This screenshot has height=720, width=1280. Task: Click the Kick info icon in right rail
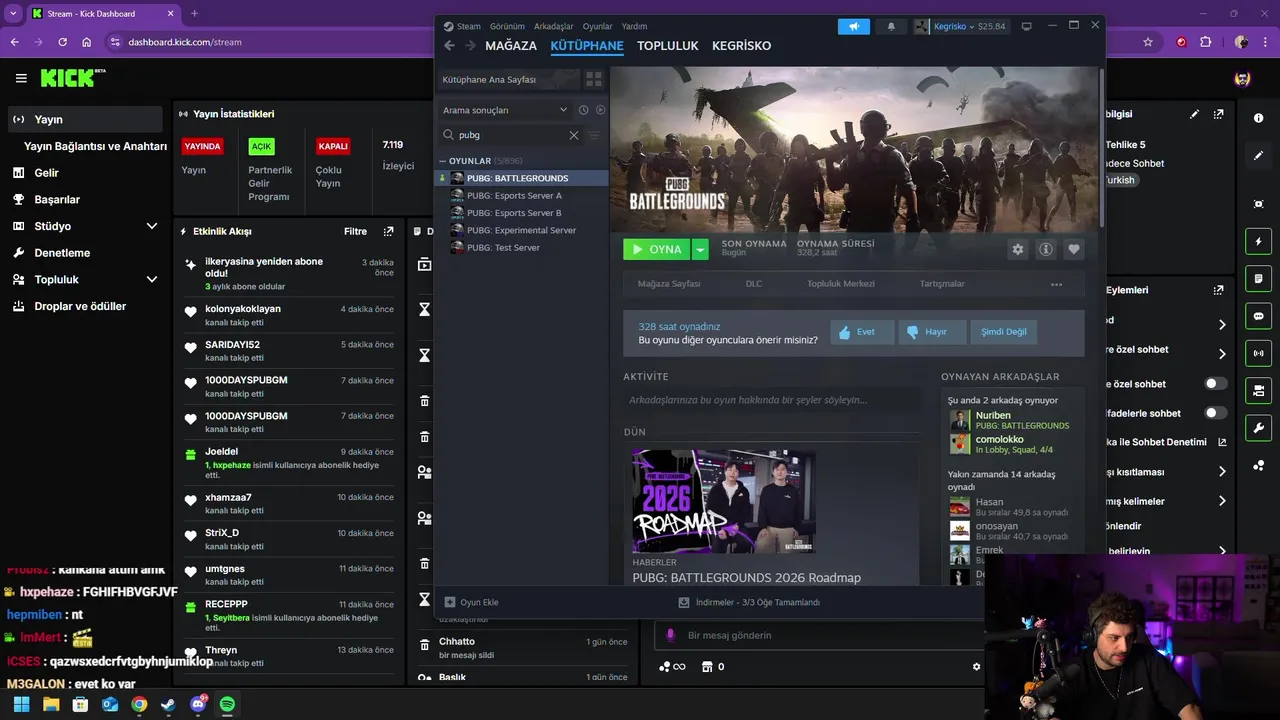[1258, 118]
